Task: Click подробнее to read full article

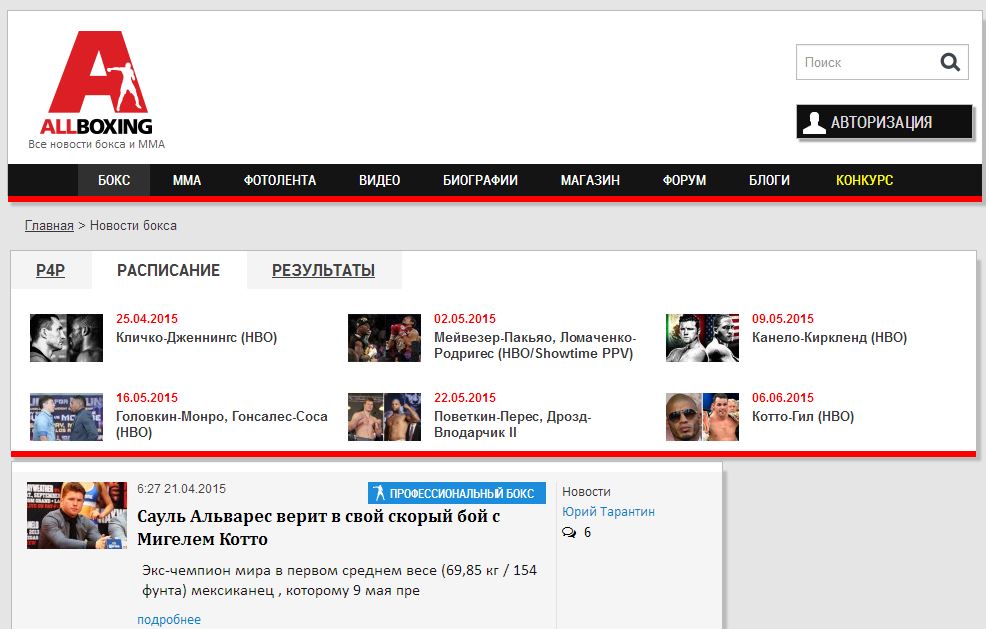Action: (169, 619)
